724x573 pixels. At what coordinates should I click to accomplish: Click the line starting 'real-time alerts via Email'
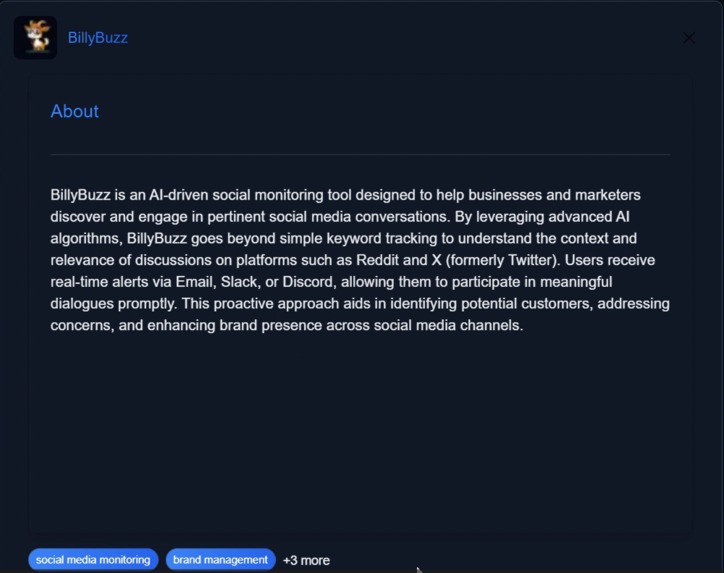click(331, 282)
